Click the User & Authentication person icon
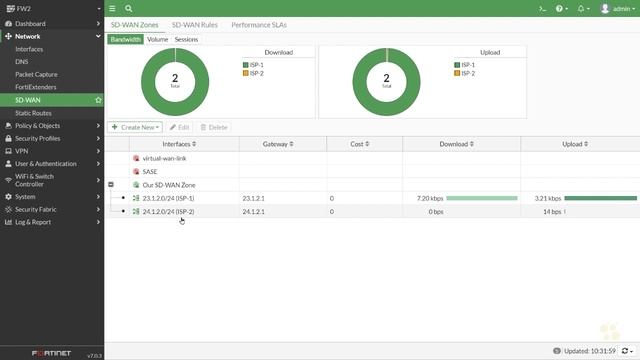 [x=8, y=164]
